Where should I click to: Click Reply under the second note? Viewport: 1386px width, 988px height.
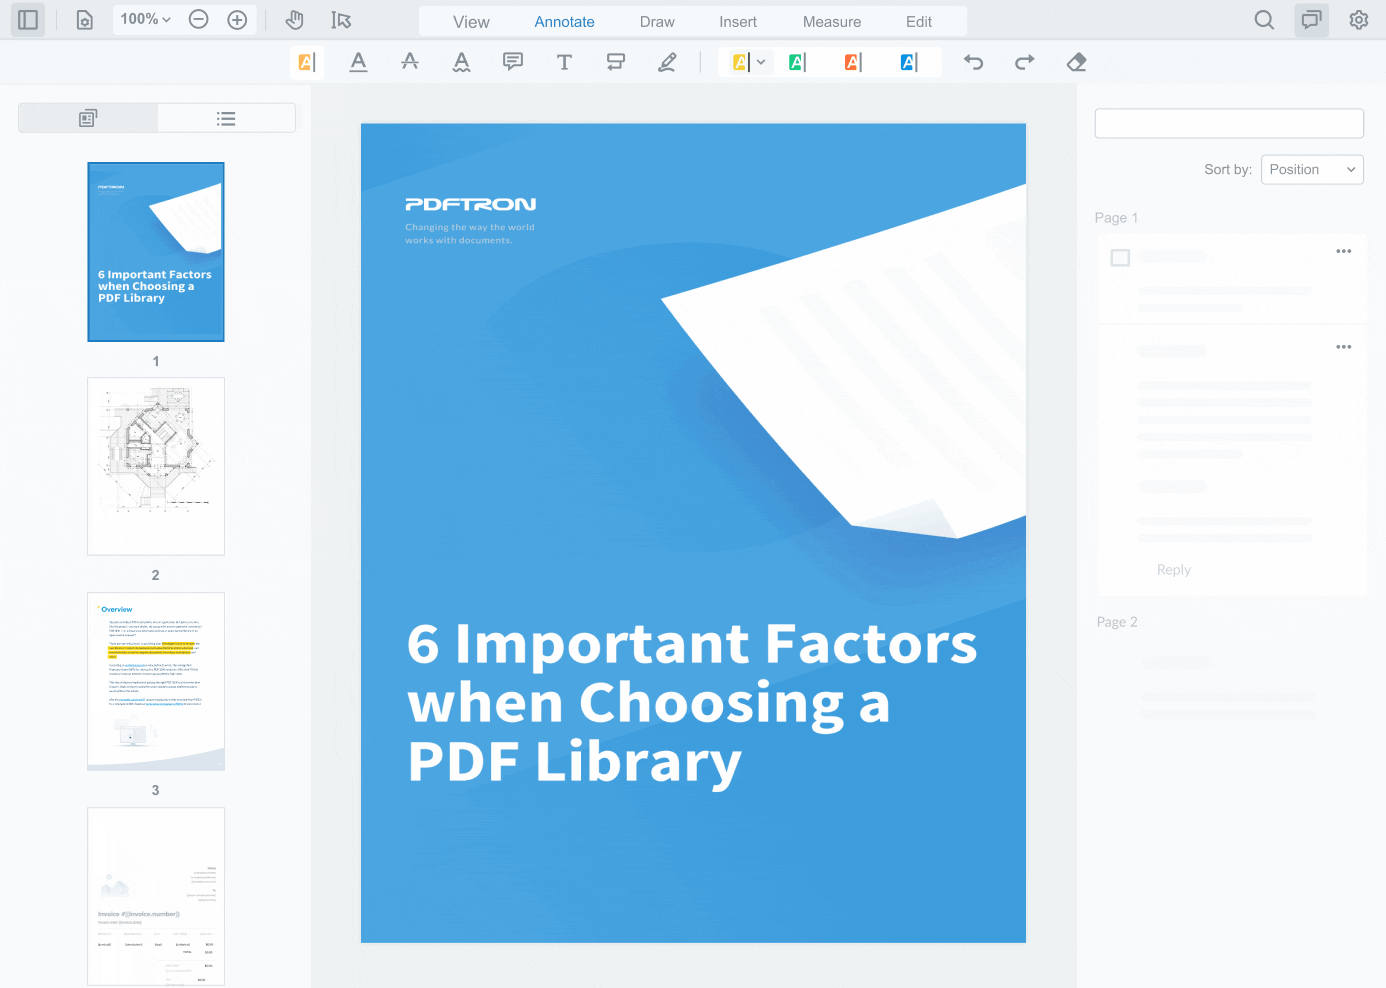pos(1173,570)
